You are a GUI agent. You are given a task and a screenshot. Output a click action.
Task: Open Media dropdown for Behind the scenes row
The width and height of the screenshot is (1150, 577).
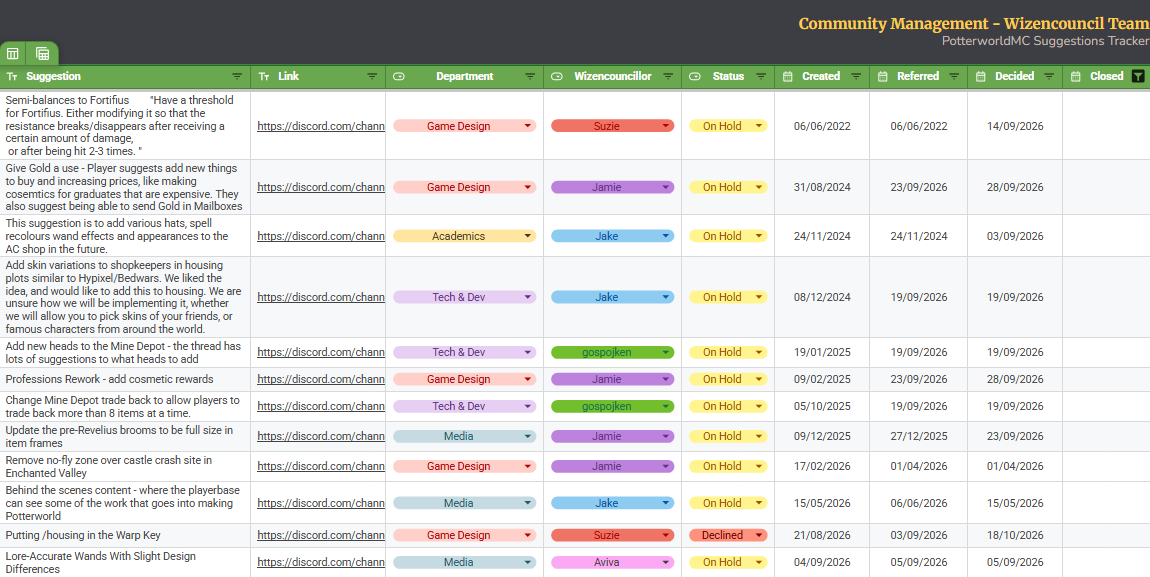464,503
